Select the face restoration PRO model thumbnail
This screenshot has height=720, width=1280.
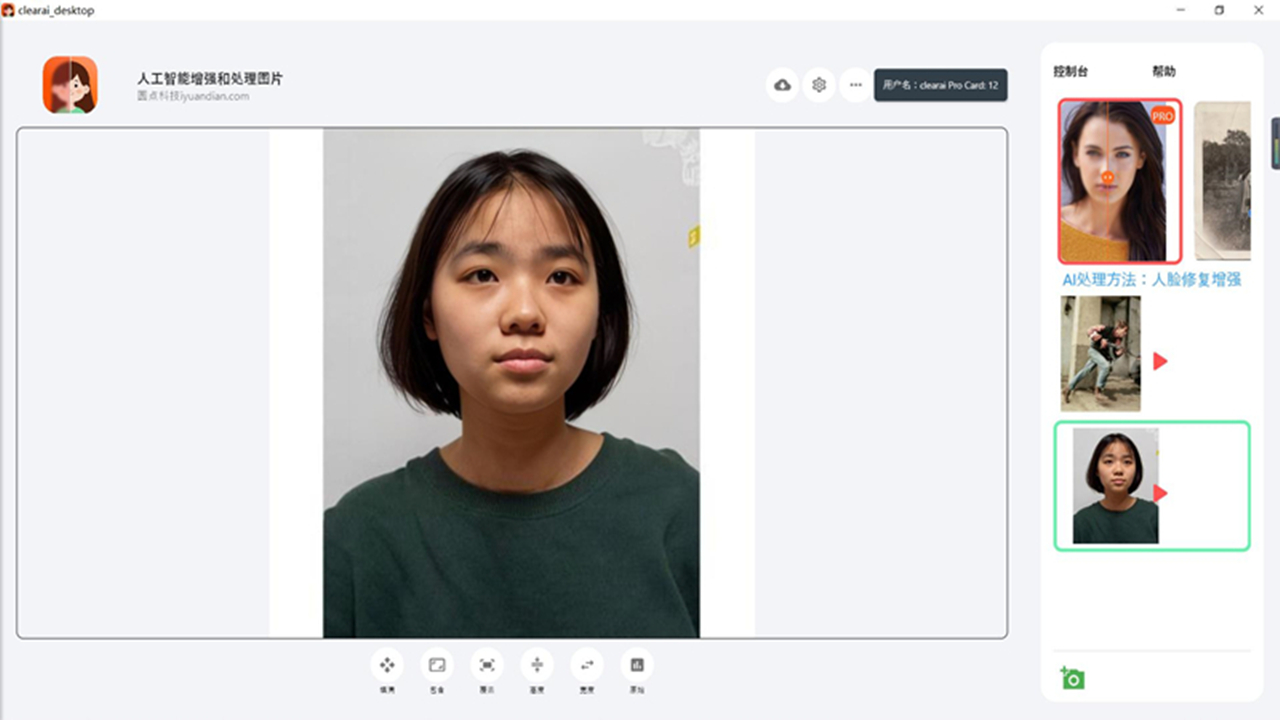[1119, 181]
